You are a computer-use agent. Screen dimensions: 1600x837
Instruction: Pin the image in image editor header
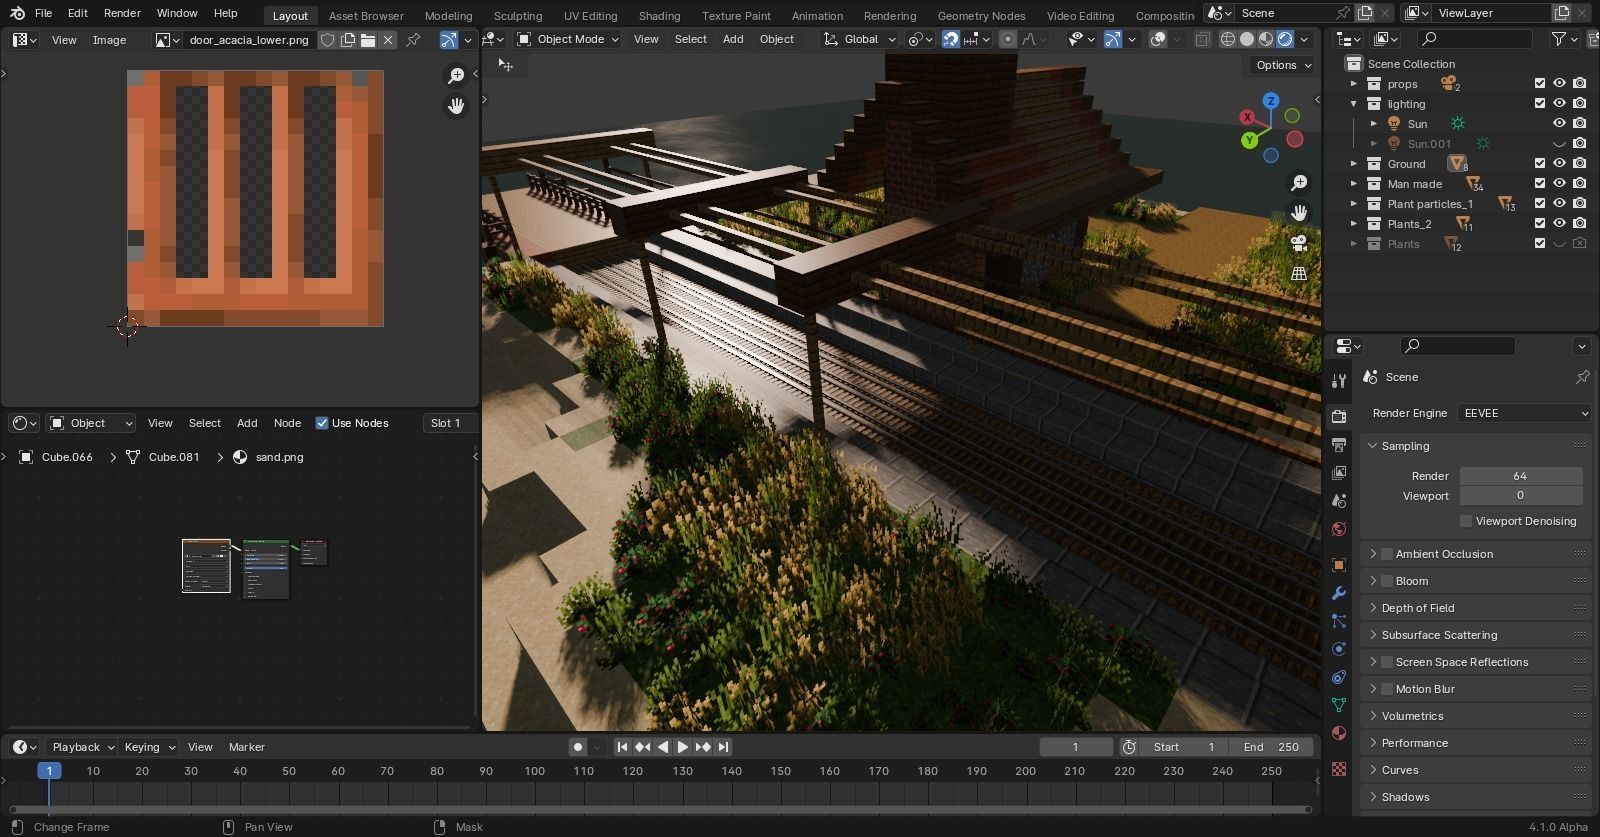413,40
